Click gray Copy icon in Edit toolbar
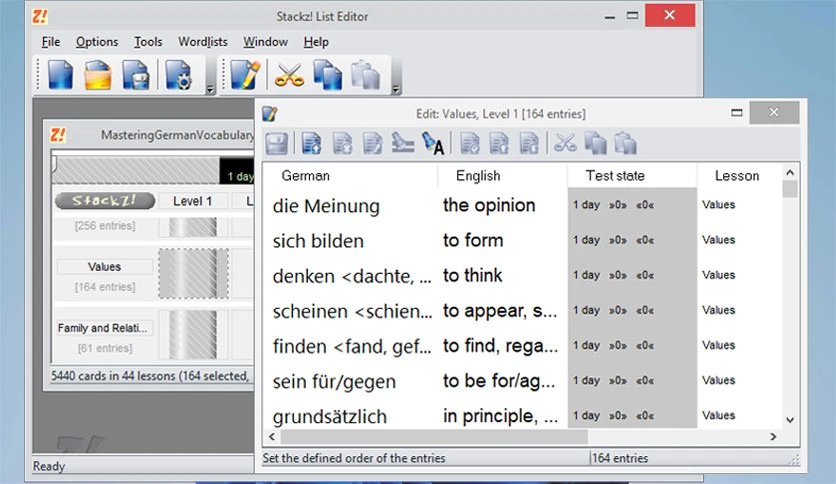The width and height of the screenshot is (836, 484). tap(596, 143)
